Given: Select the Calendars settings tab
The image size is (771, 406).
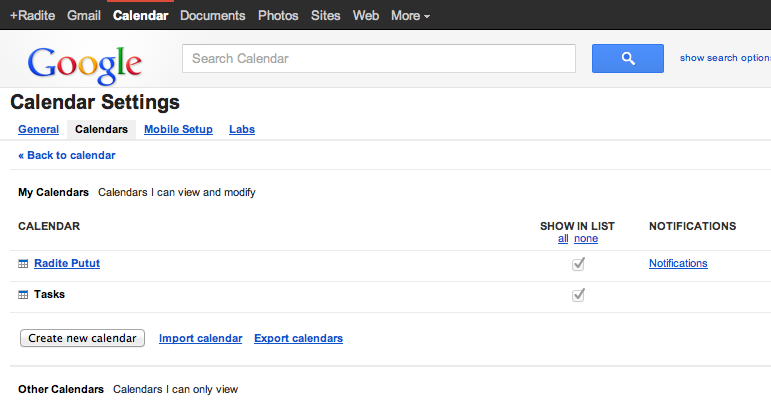Looking at the screenshot, I should point(101,129).
